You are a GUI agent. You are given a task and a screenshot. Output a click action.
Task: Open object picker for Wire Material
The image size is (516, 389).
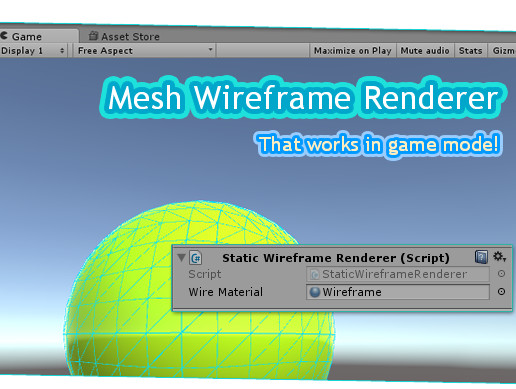(501, 292)
